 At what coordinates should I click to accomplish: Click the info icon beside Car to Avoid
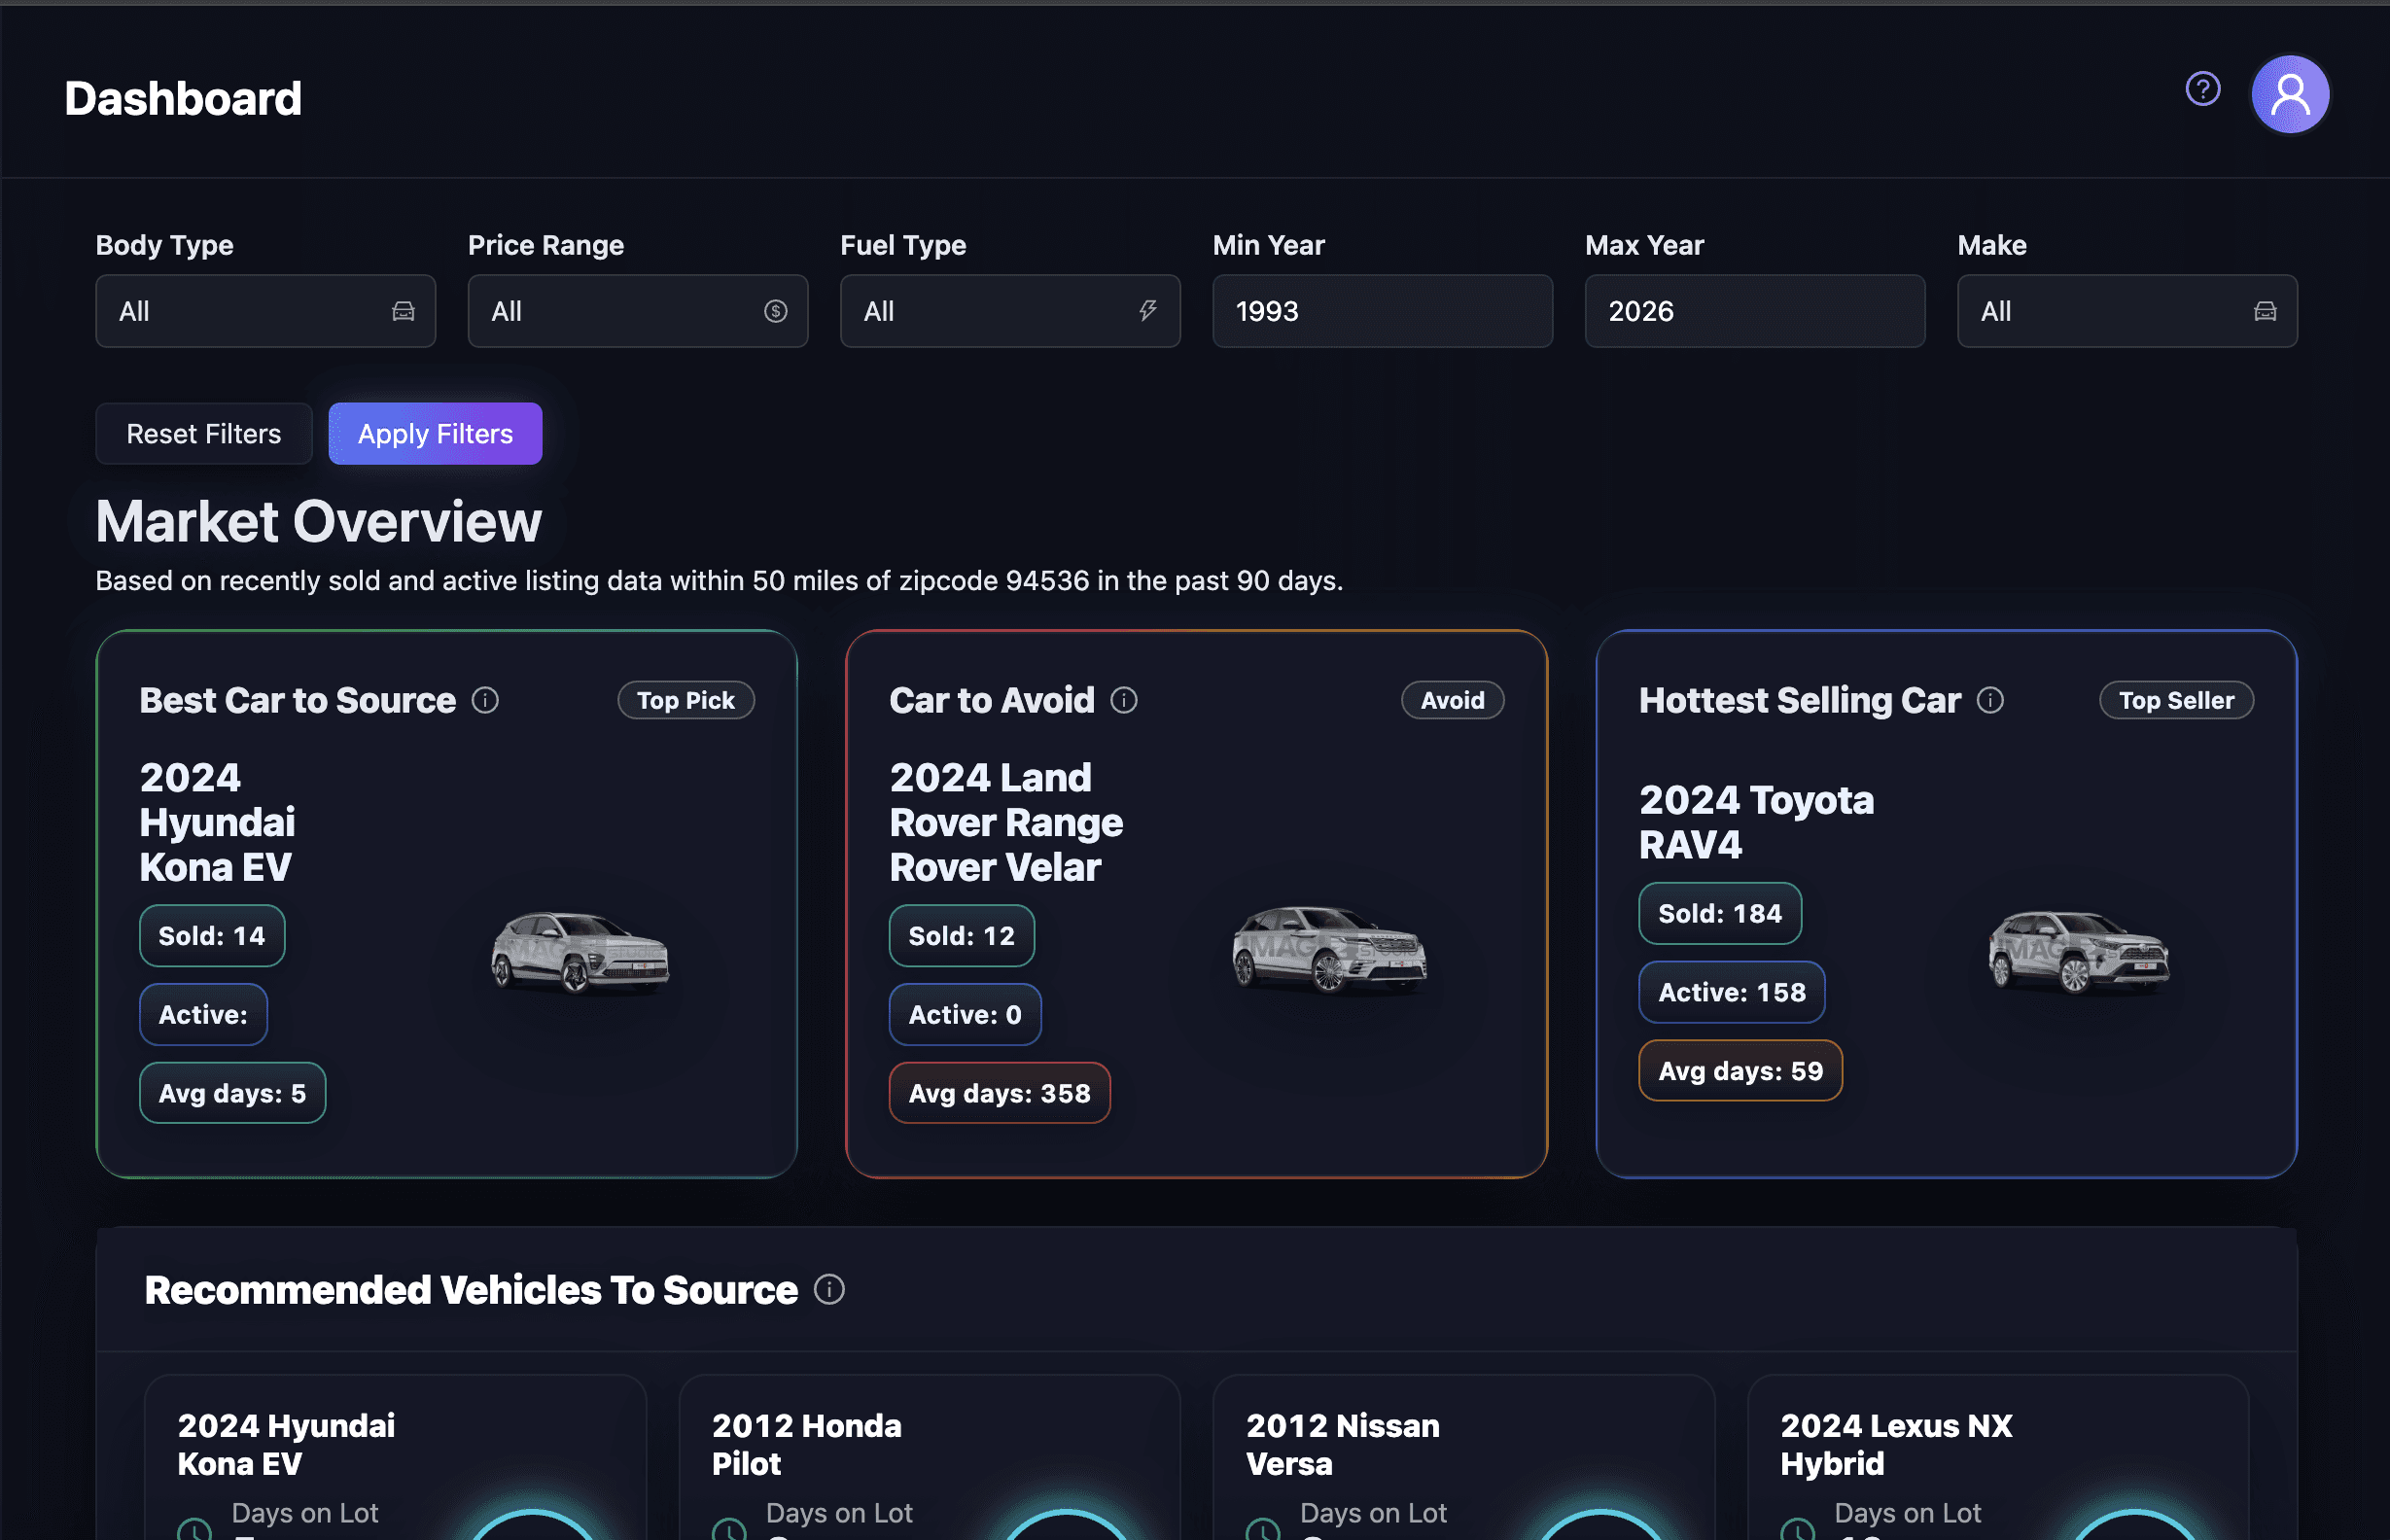point(1124,700)
